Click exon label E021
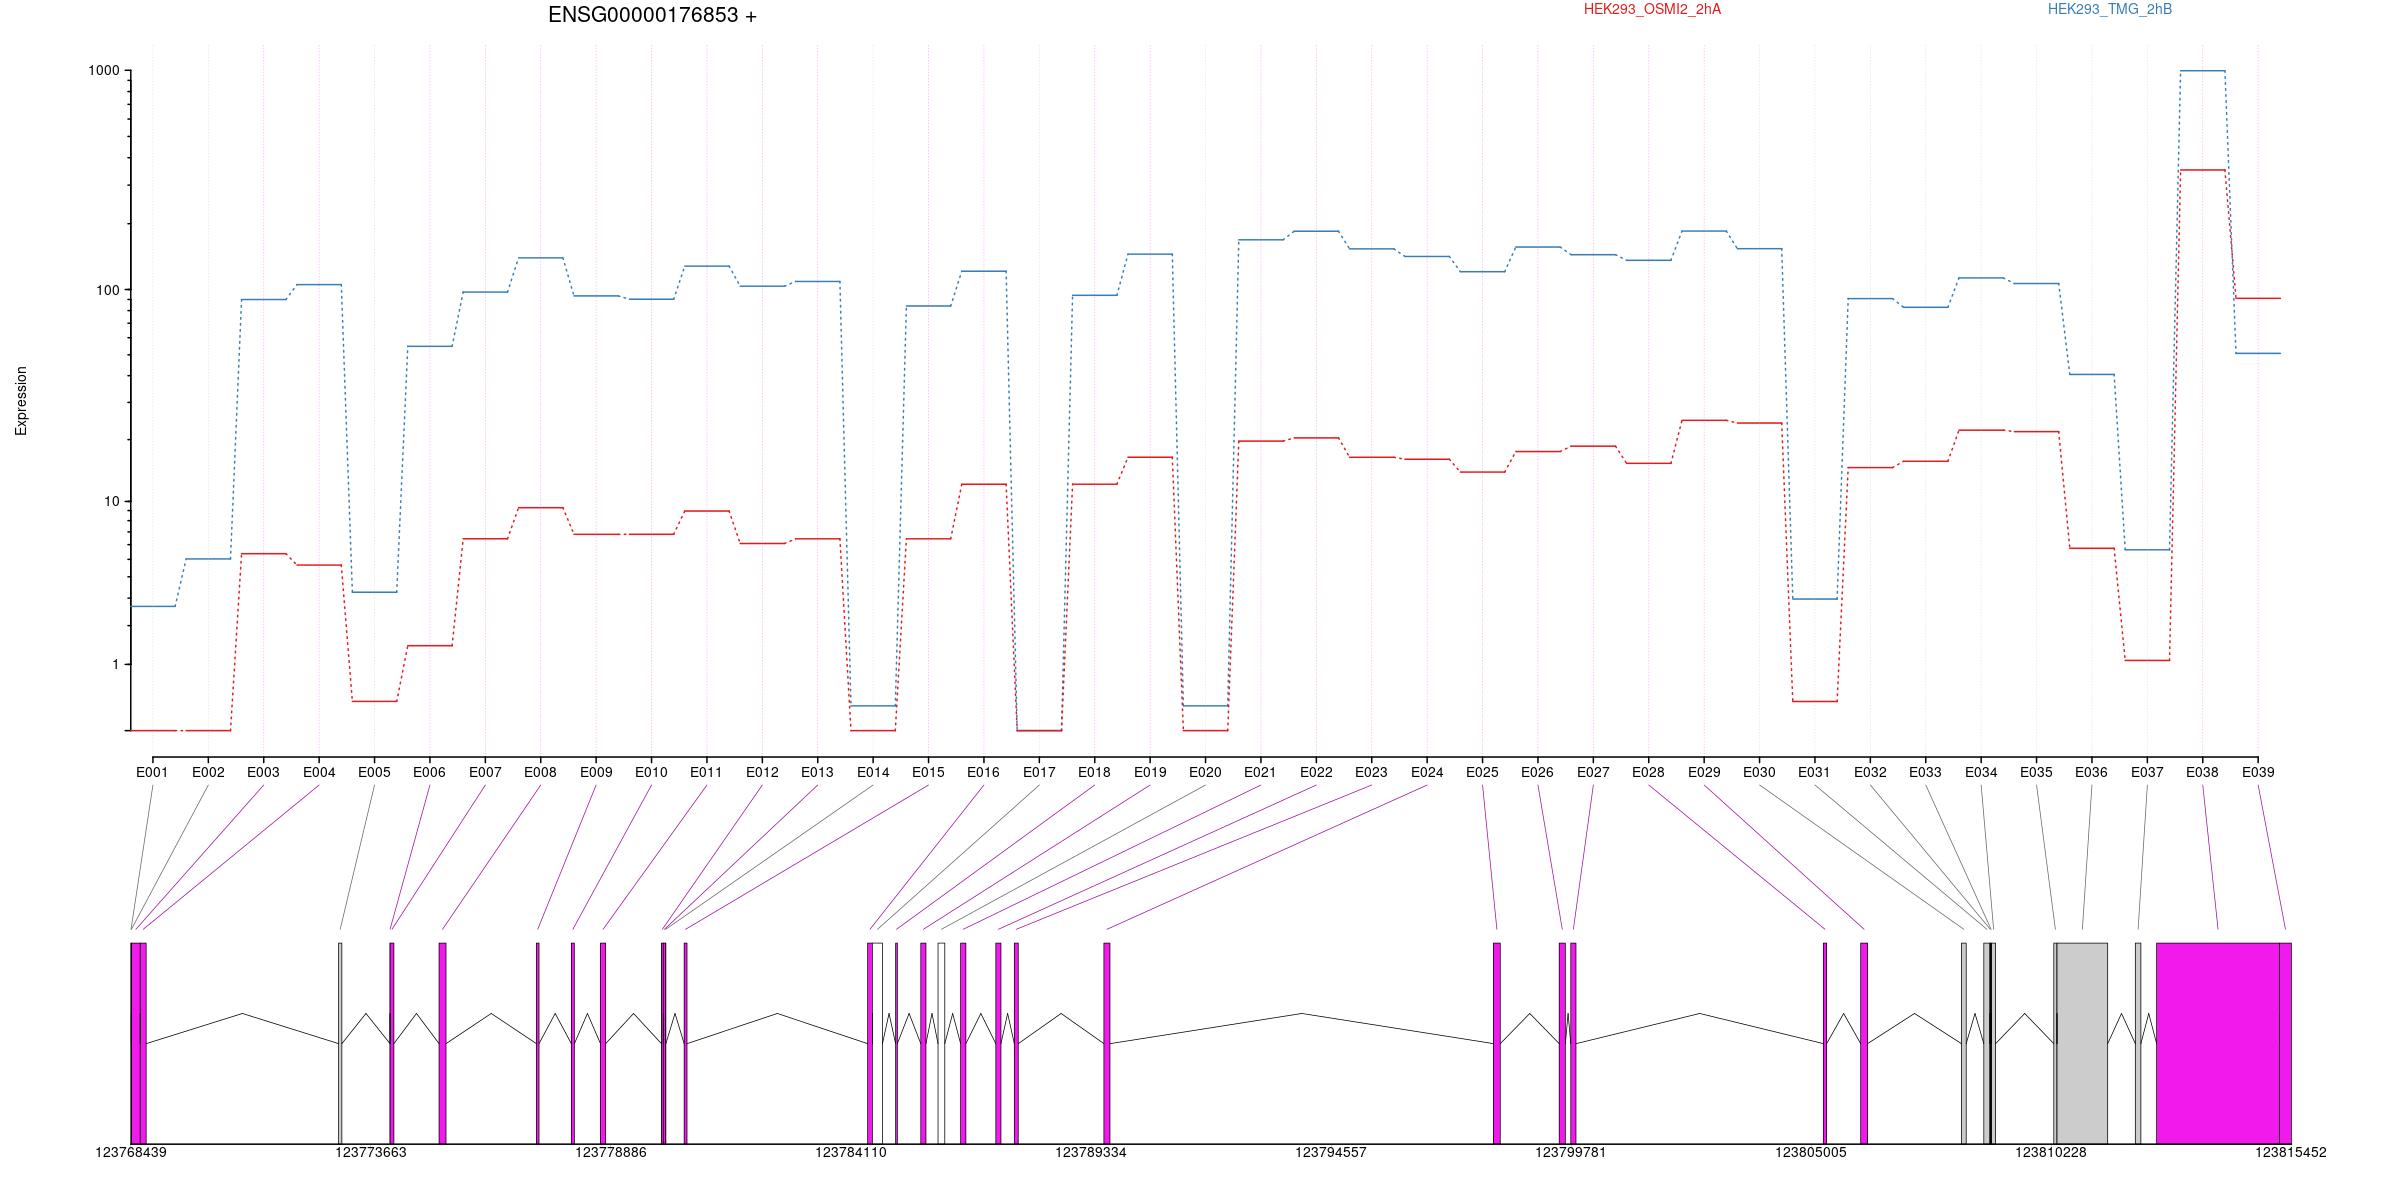 pos(1260,772)
